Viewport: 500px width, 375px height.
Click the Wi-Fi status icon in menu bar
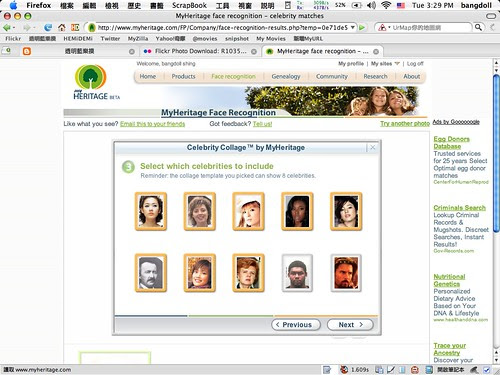[386, 5]
